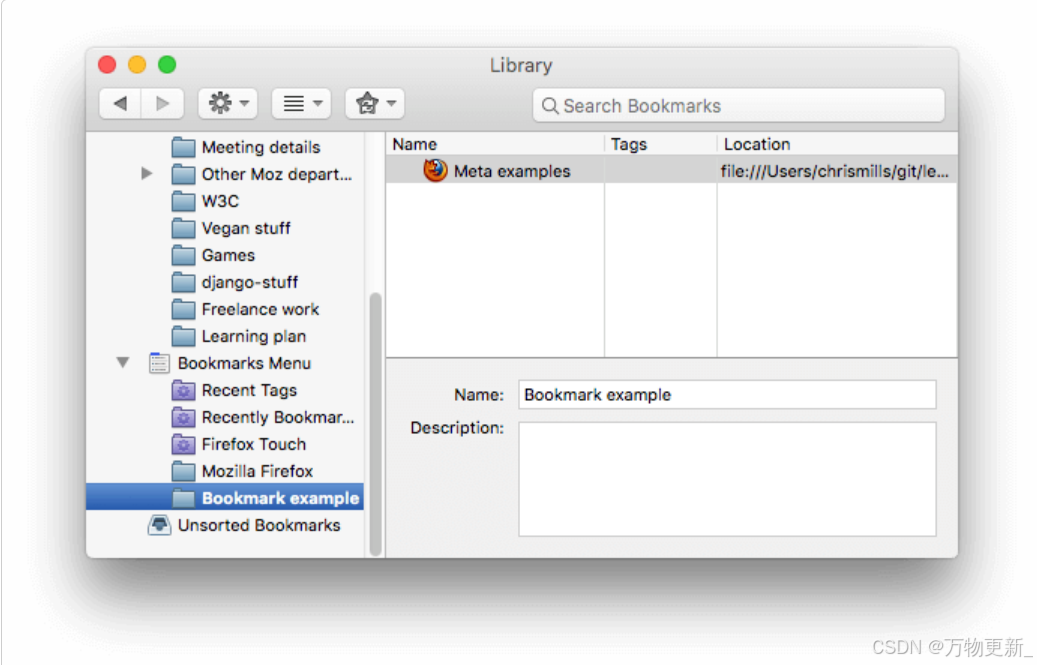Select the Firefox Touch label
Screen dimensions: 1037x665
[x=254, y=444]
